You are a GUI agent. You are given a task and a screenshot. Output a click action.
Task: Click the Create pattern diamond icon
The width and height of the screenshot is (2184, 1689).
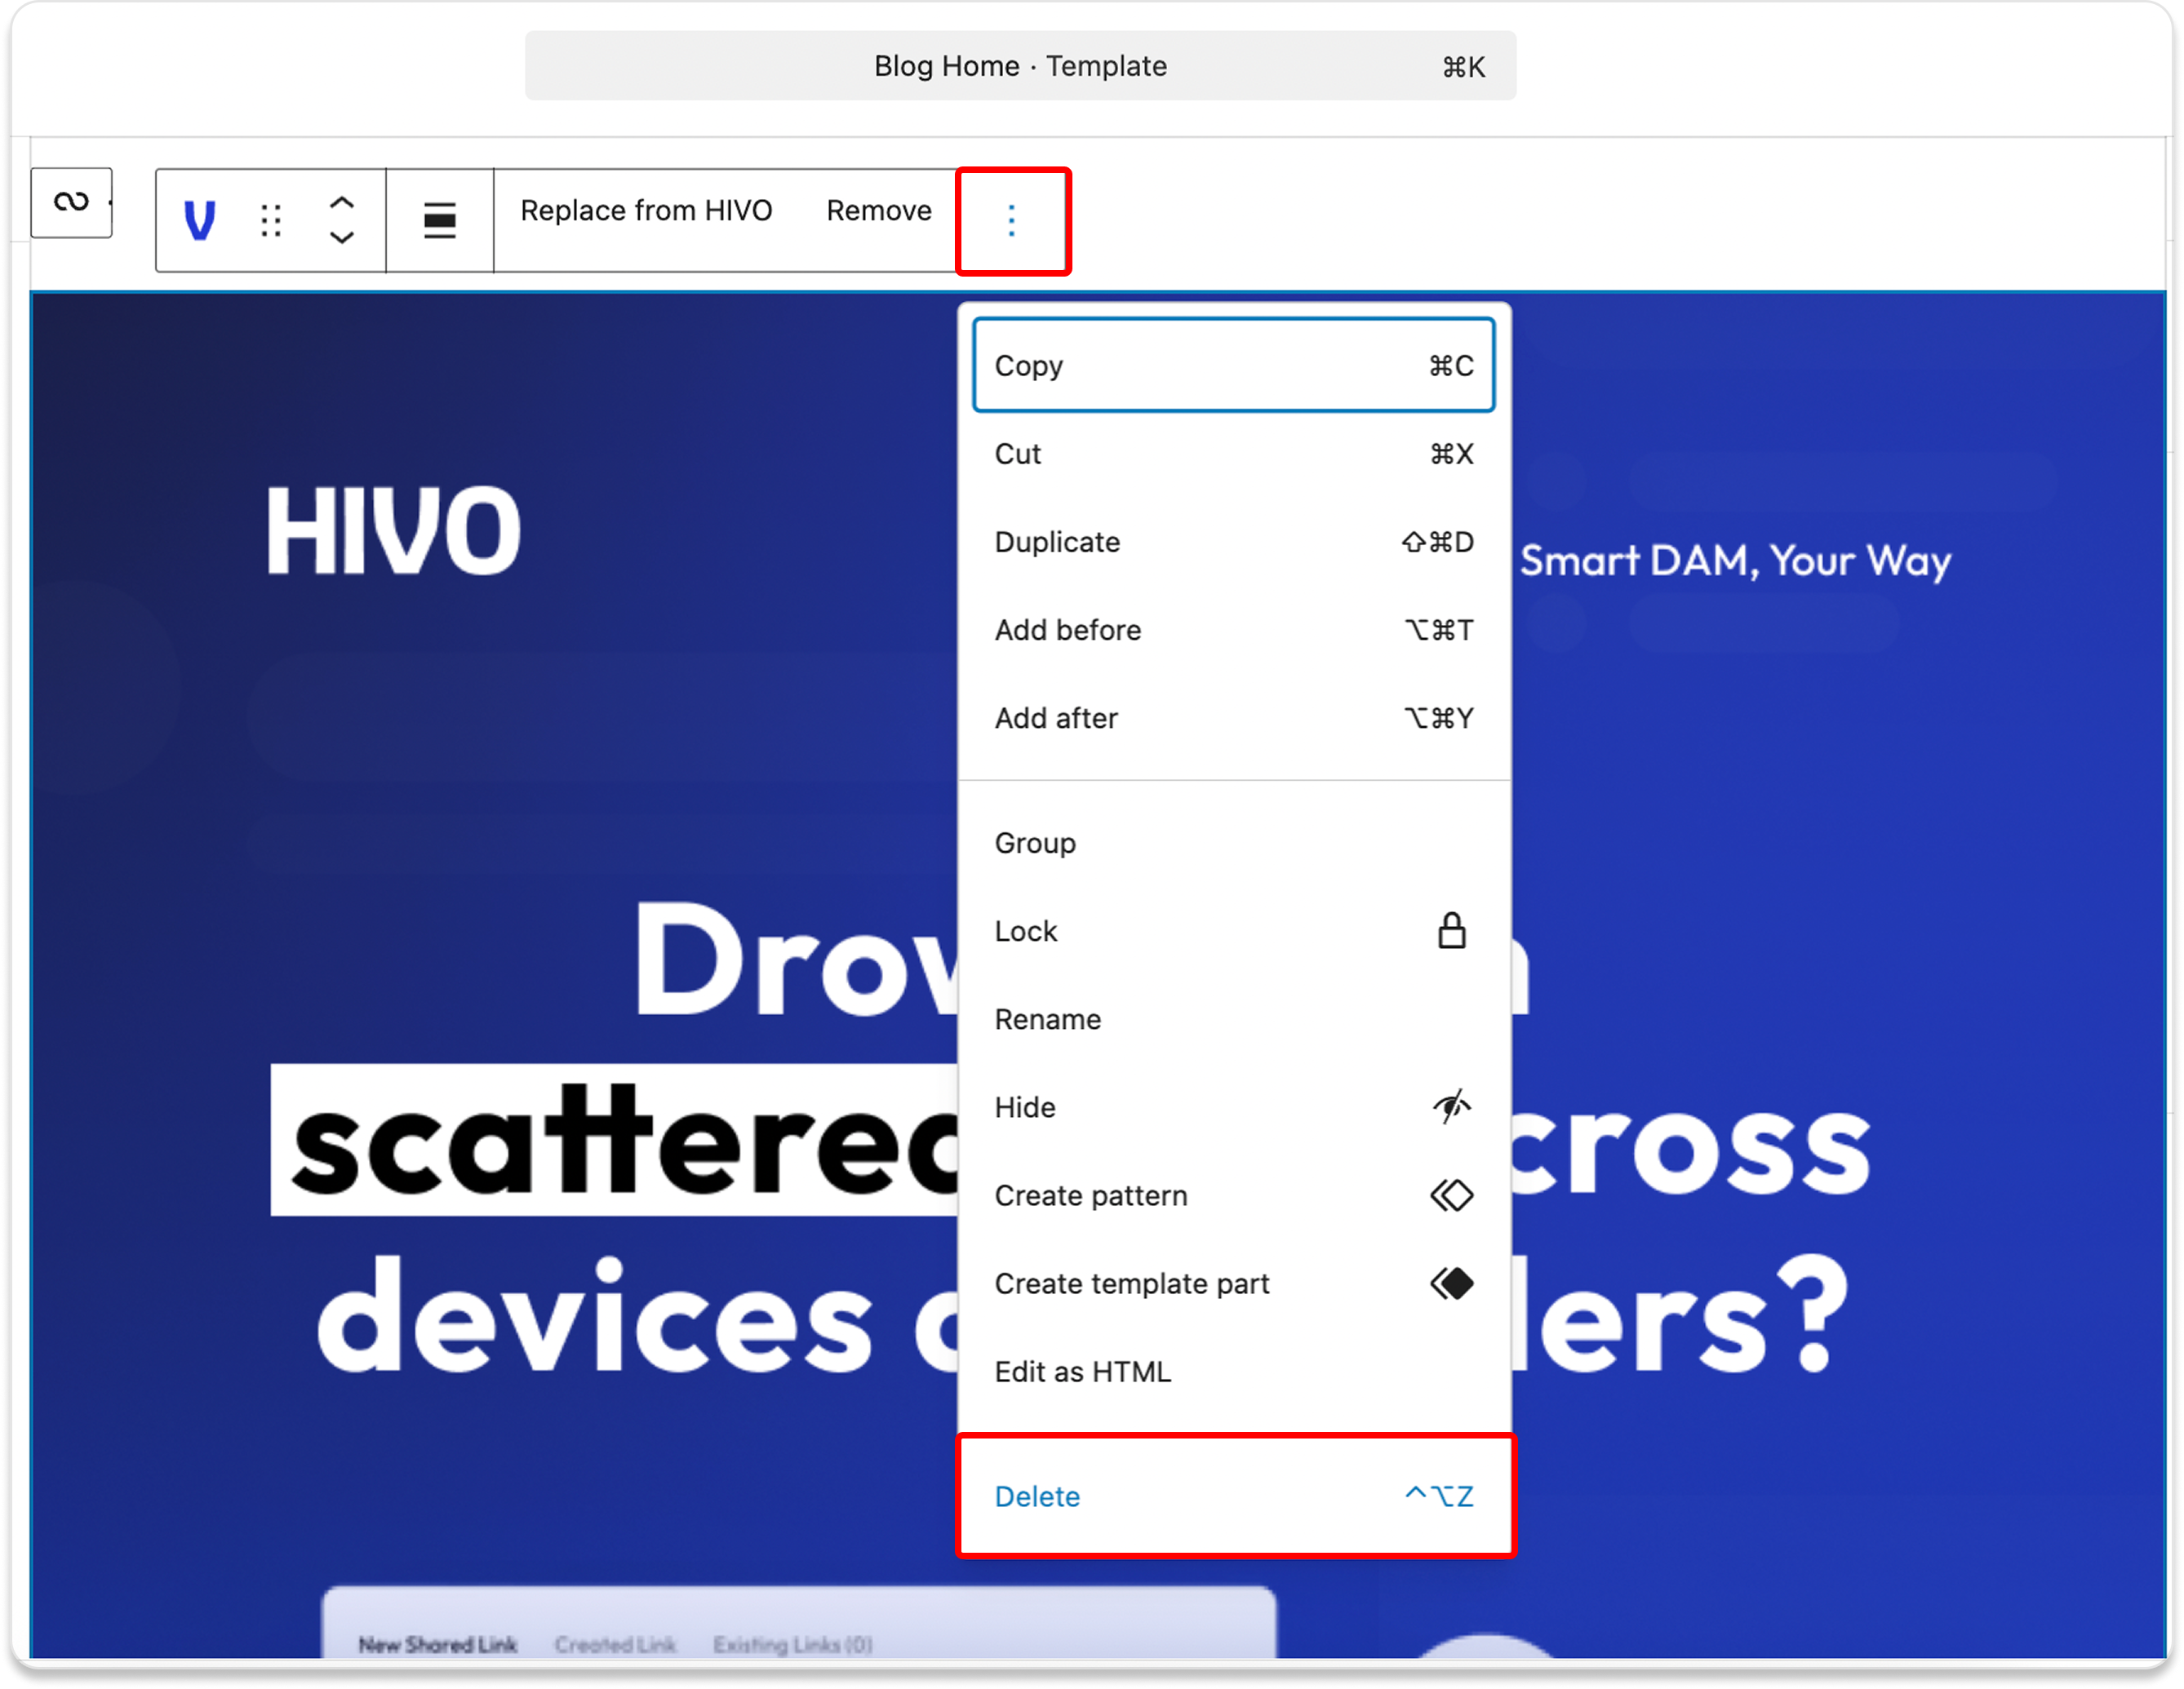1451,1195
